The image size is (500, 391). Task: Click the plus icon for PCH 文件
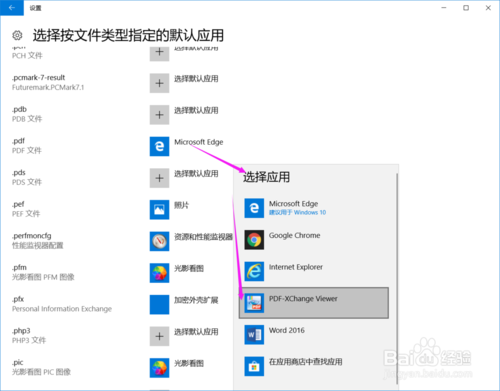(159, 53)
